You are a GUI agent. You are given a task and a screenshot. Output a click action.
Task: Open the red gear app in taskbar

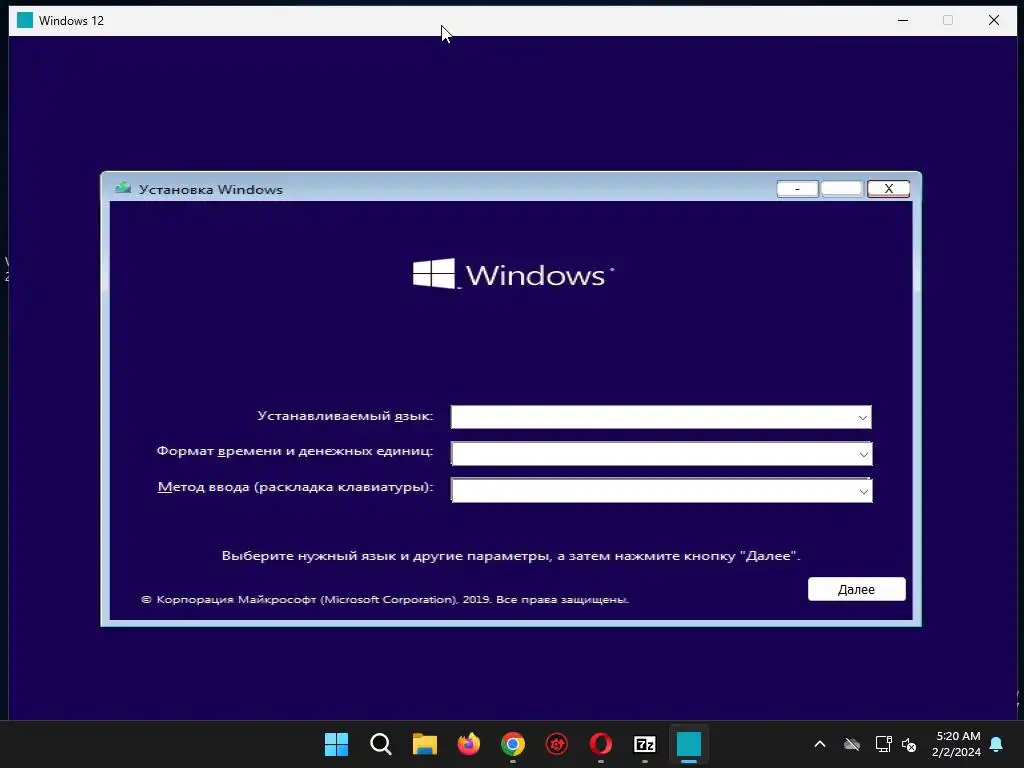556,744
